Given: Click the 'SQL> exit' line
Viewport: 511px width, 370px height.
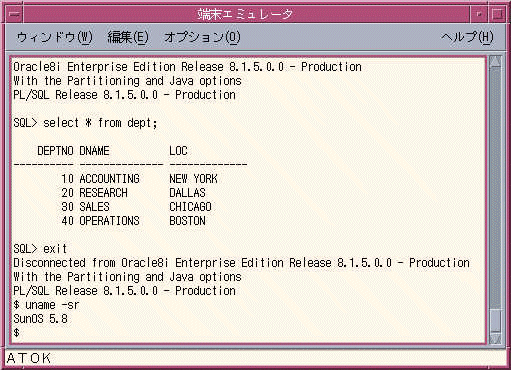Looking at the screenshot, I should (x=40, y=249).
